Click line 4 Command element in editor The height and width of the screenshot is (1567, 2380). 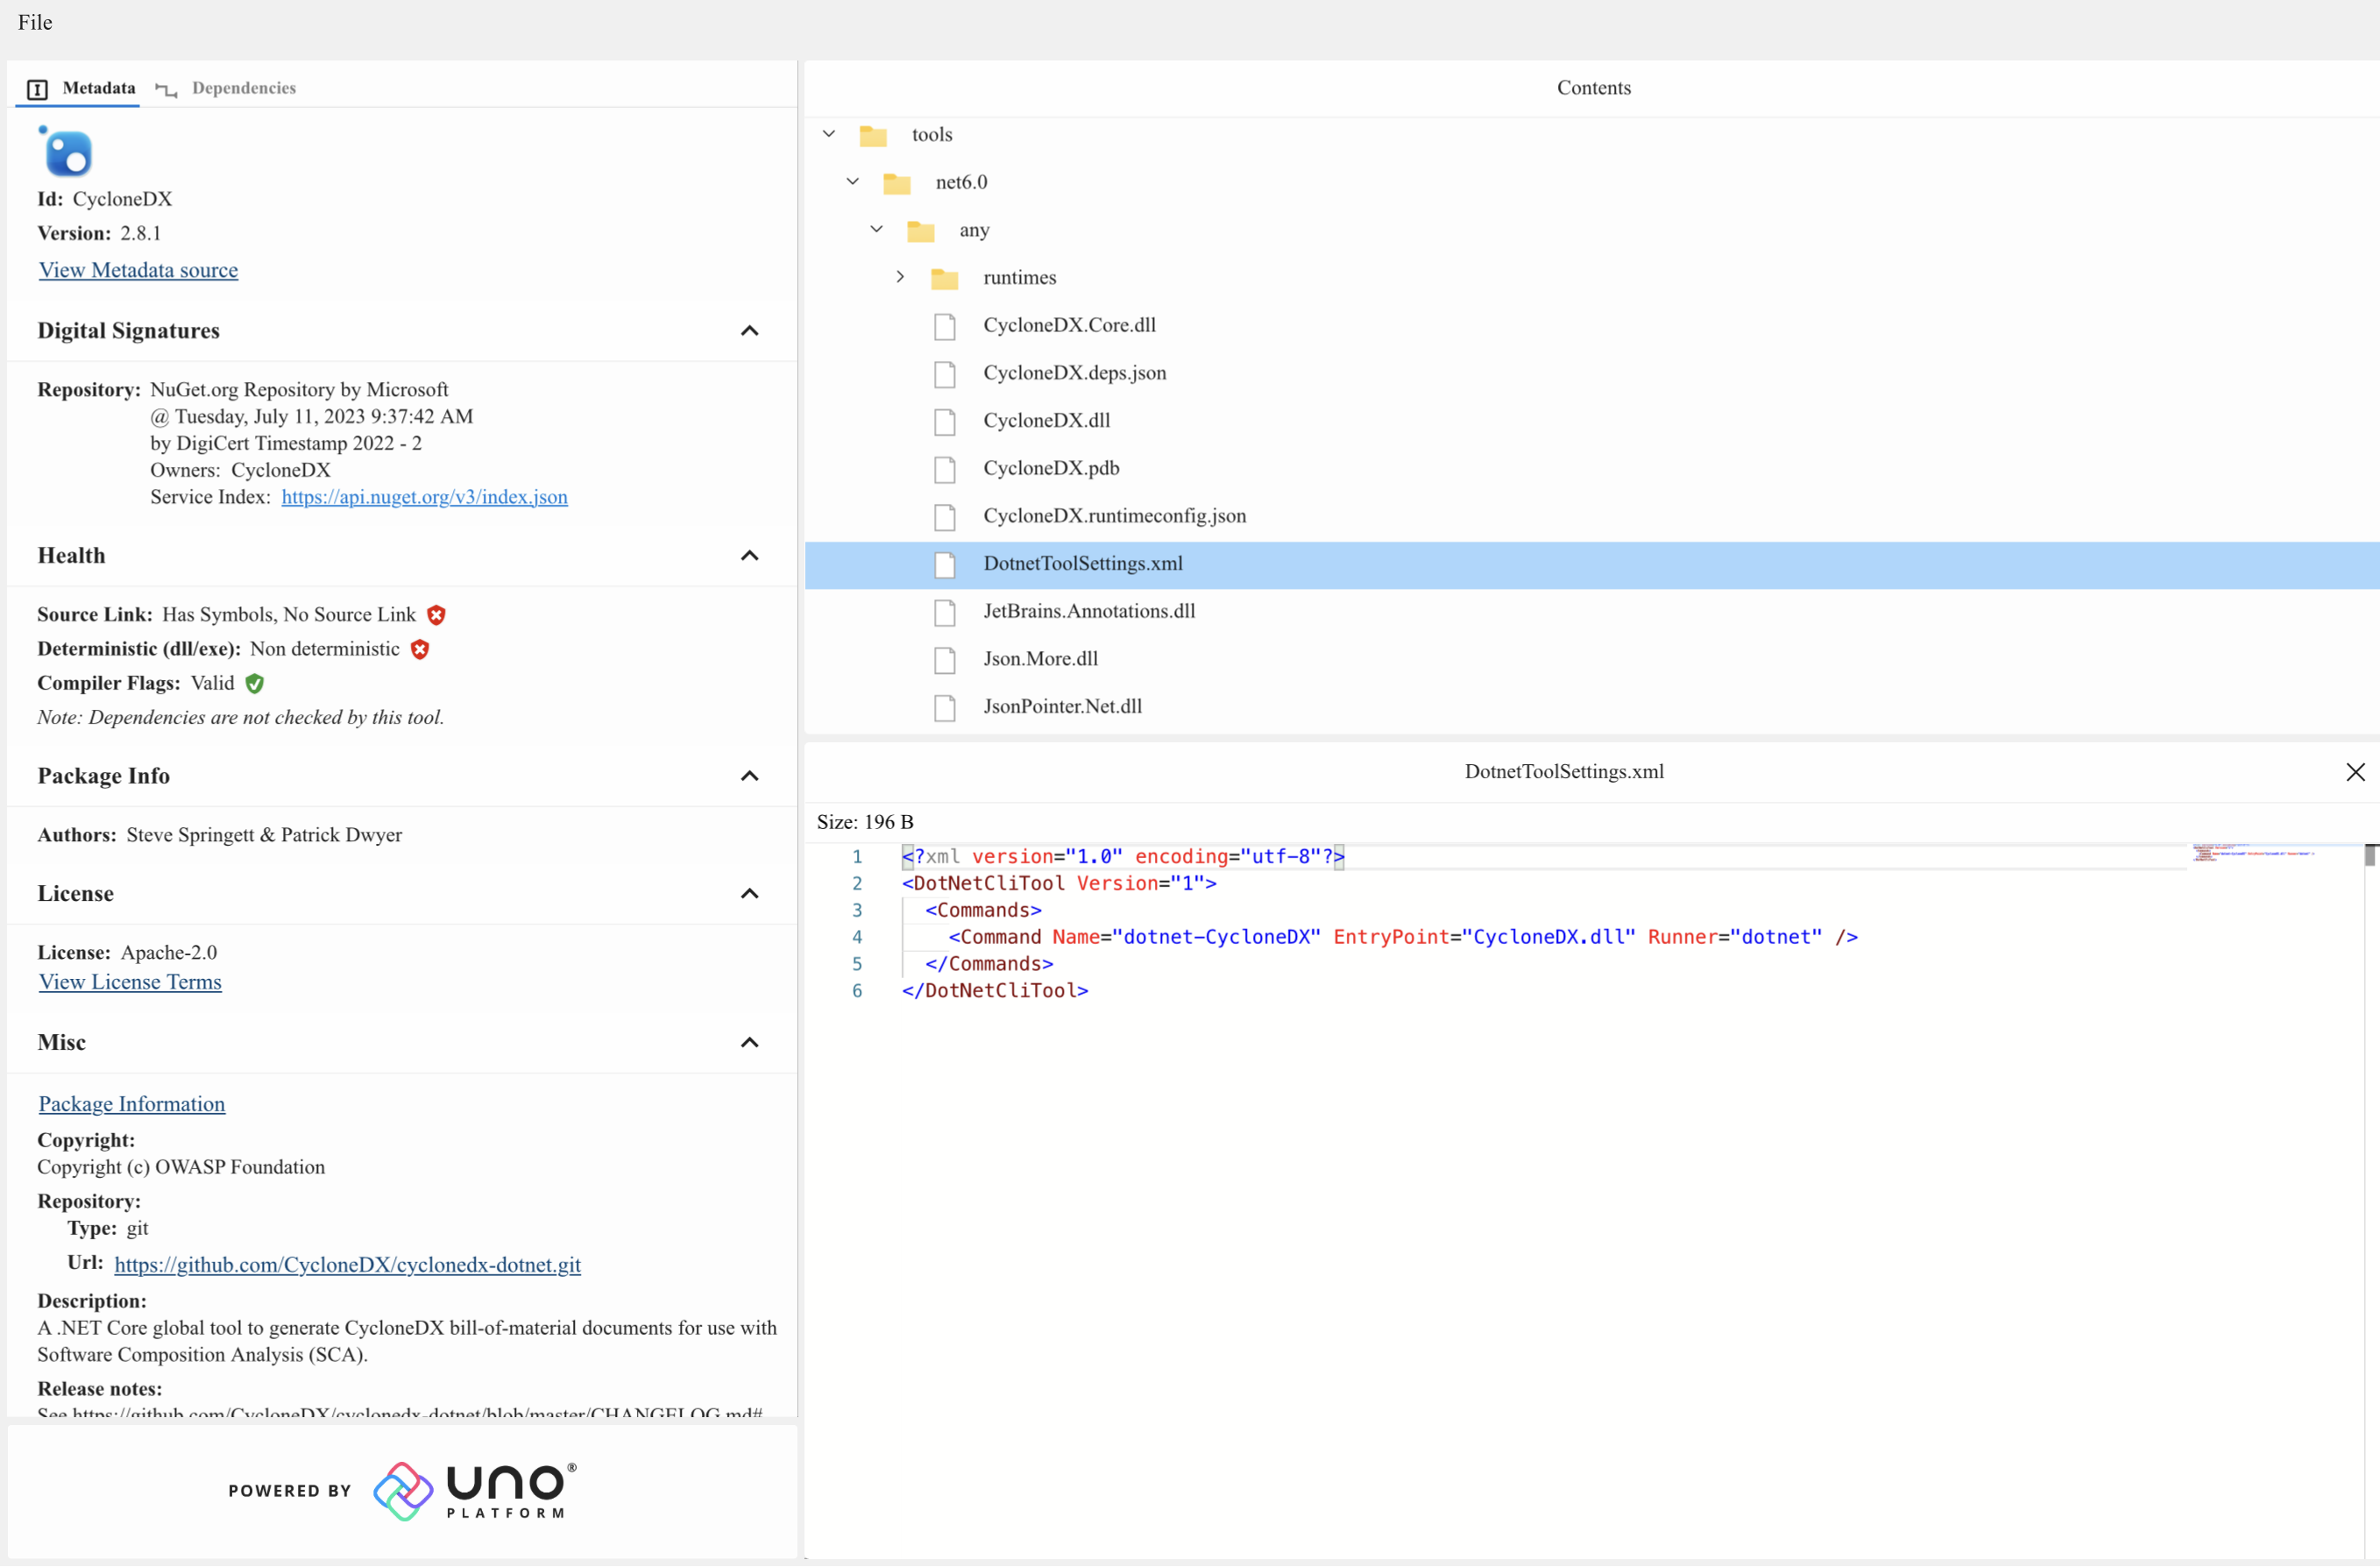pyautogui.click(x=1403, y=937)
